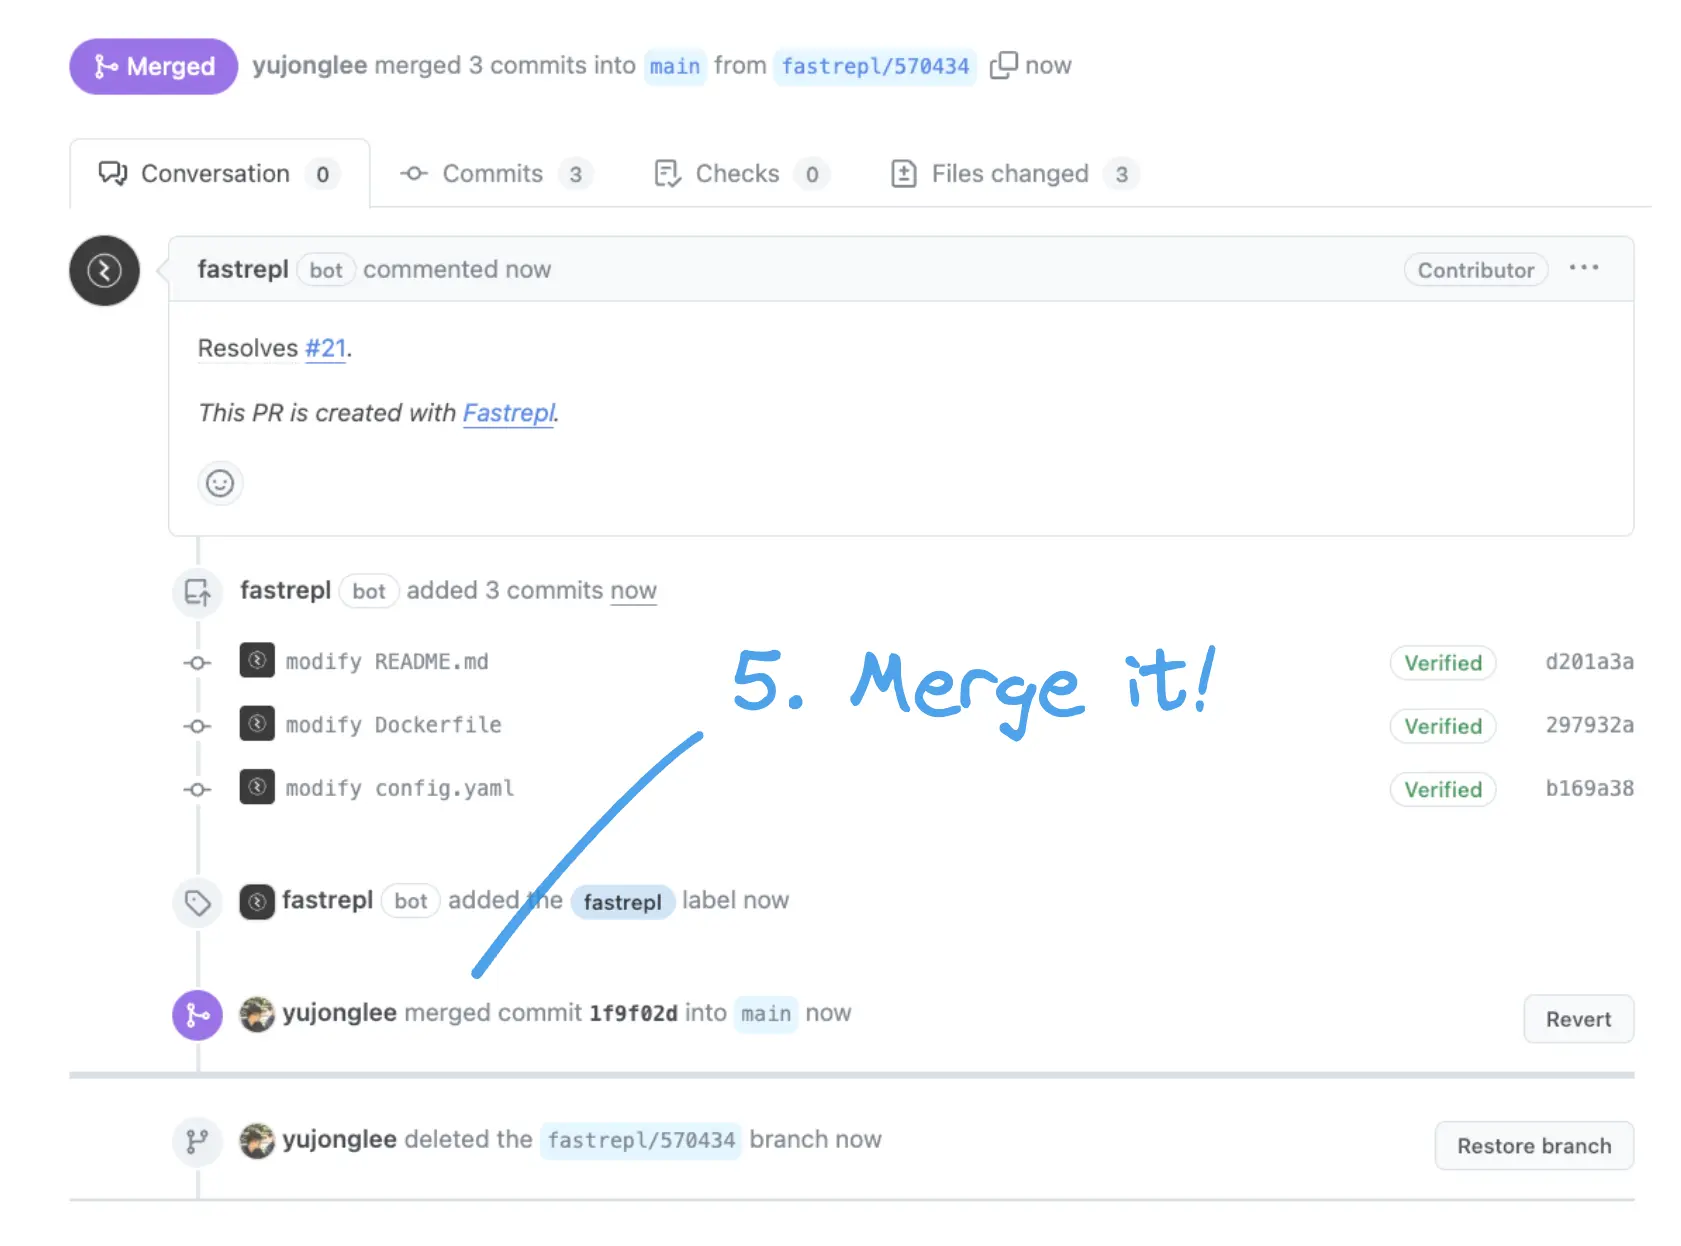This screenshot has width=1681, height=1246.
Task: Click the commit icon beside modify README.md
Action: [257, 661]
